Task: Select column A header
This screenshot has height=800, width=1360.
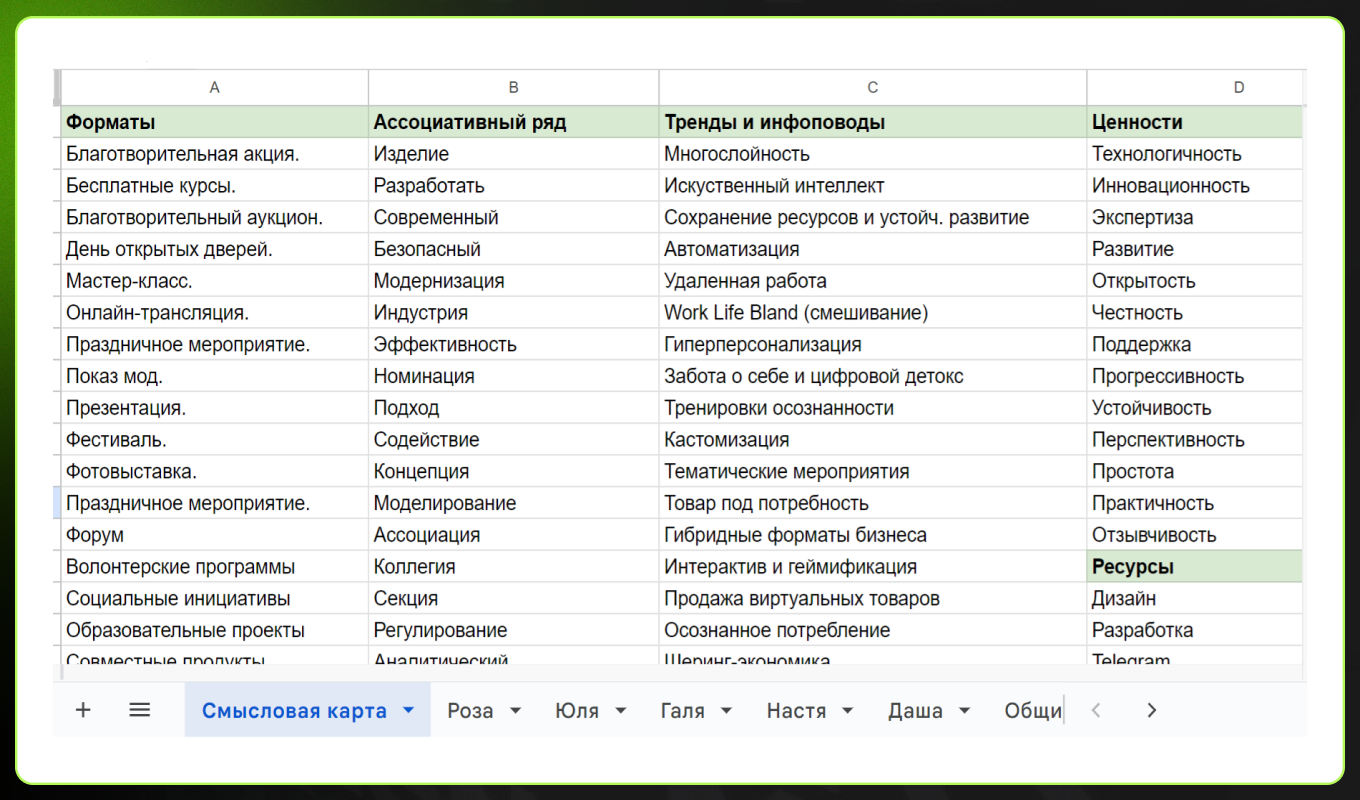Action: 214,88
